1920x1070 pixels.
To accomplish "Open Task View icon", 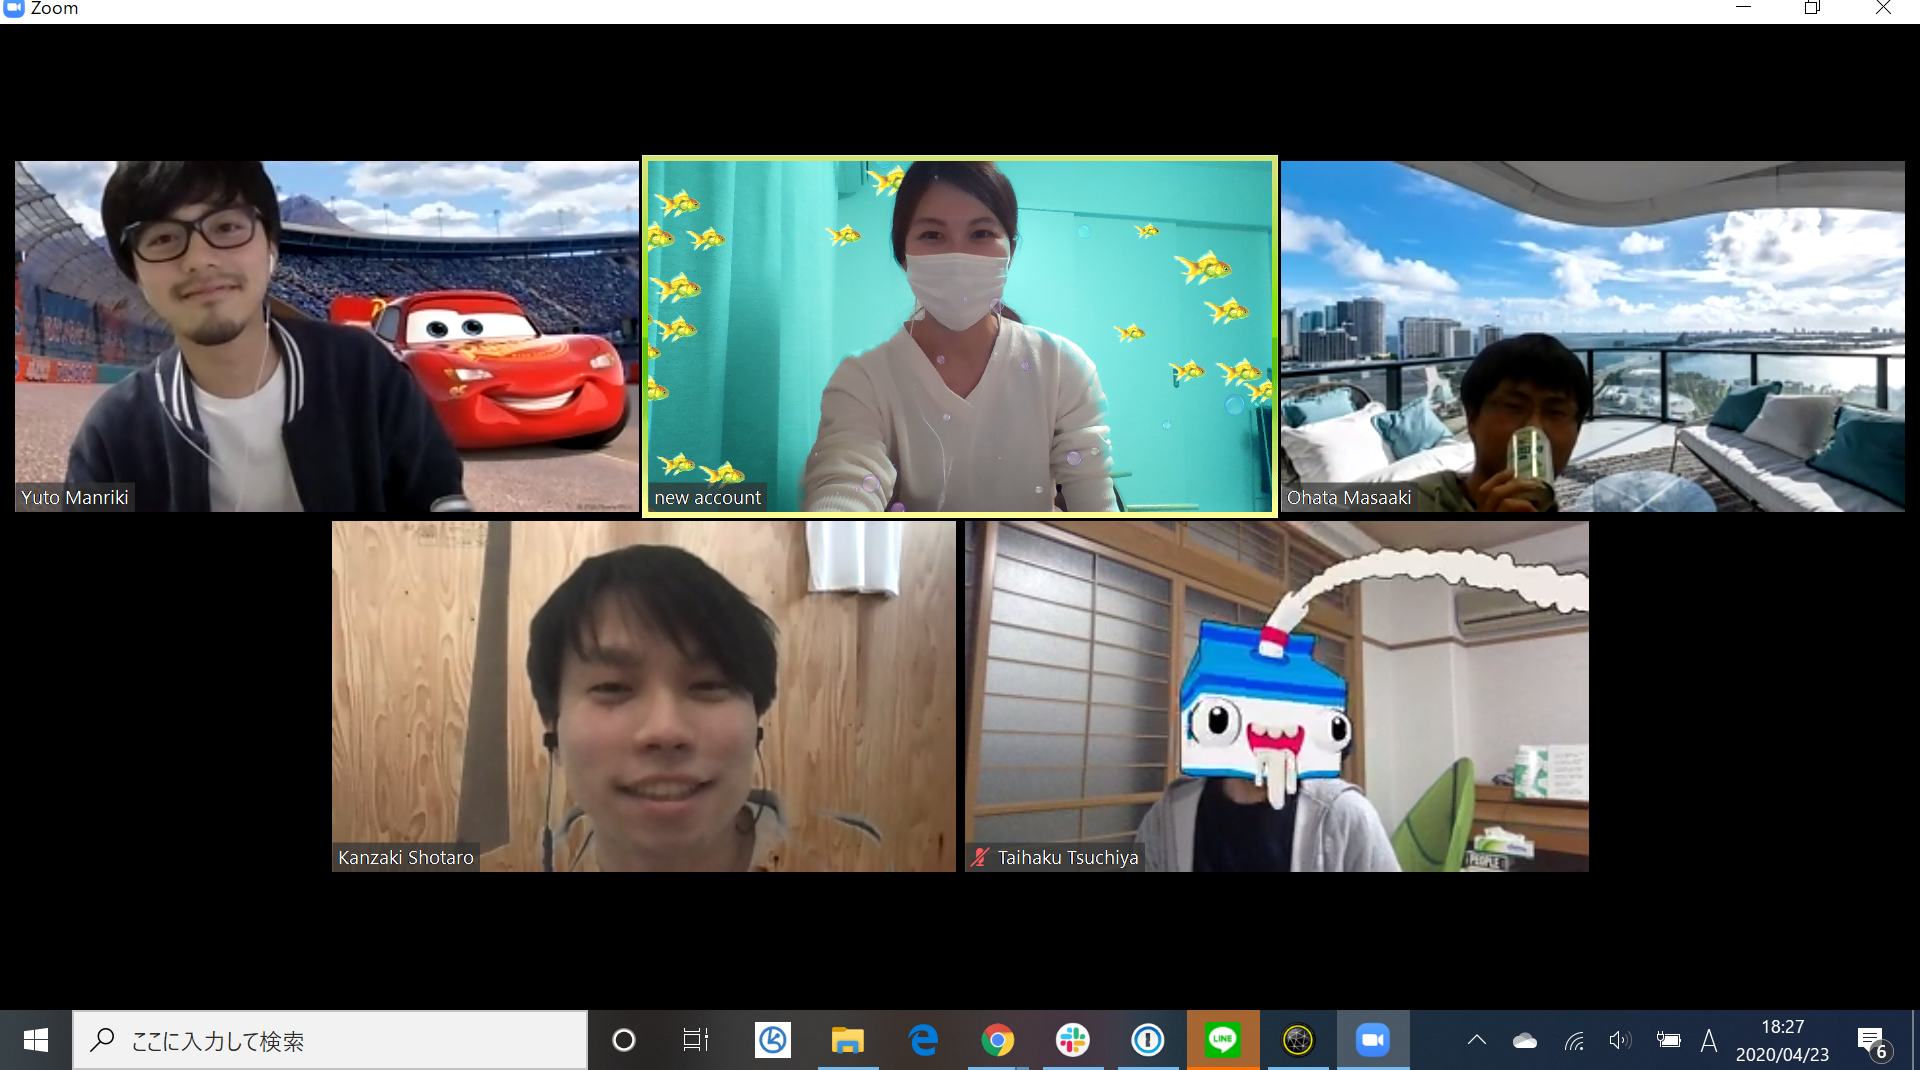I will [x=696, y=1040].
